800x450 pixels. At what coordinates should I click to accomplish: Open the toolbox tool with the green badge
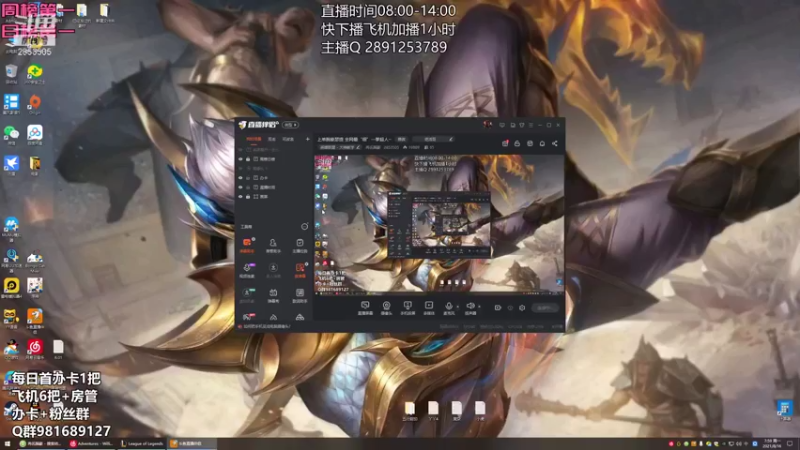[x=247, y=294]
